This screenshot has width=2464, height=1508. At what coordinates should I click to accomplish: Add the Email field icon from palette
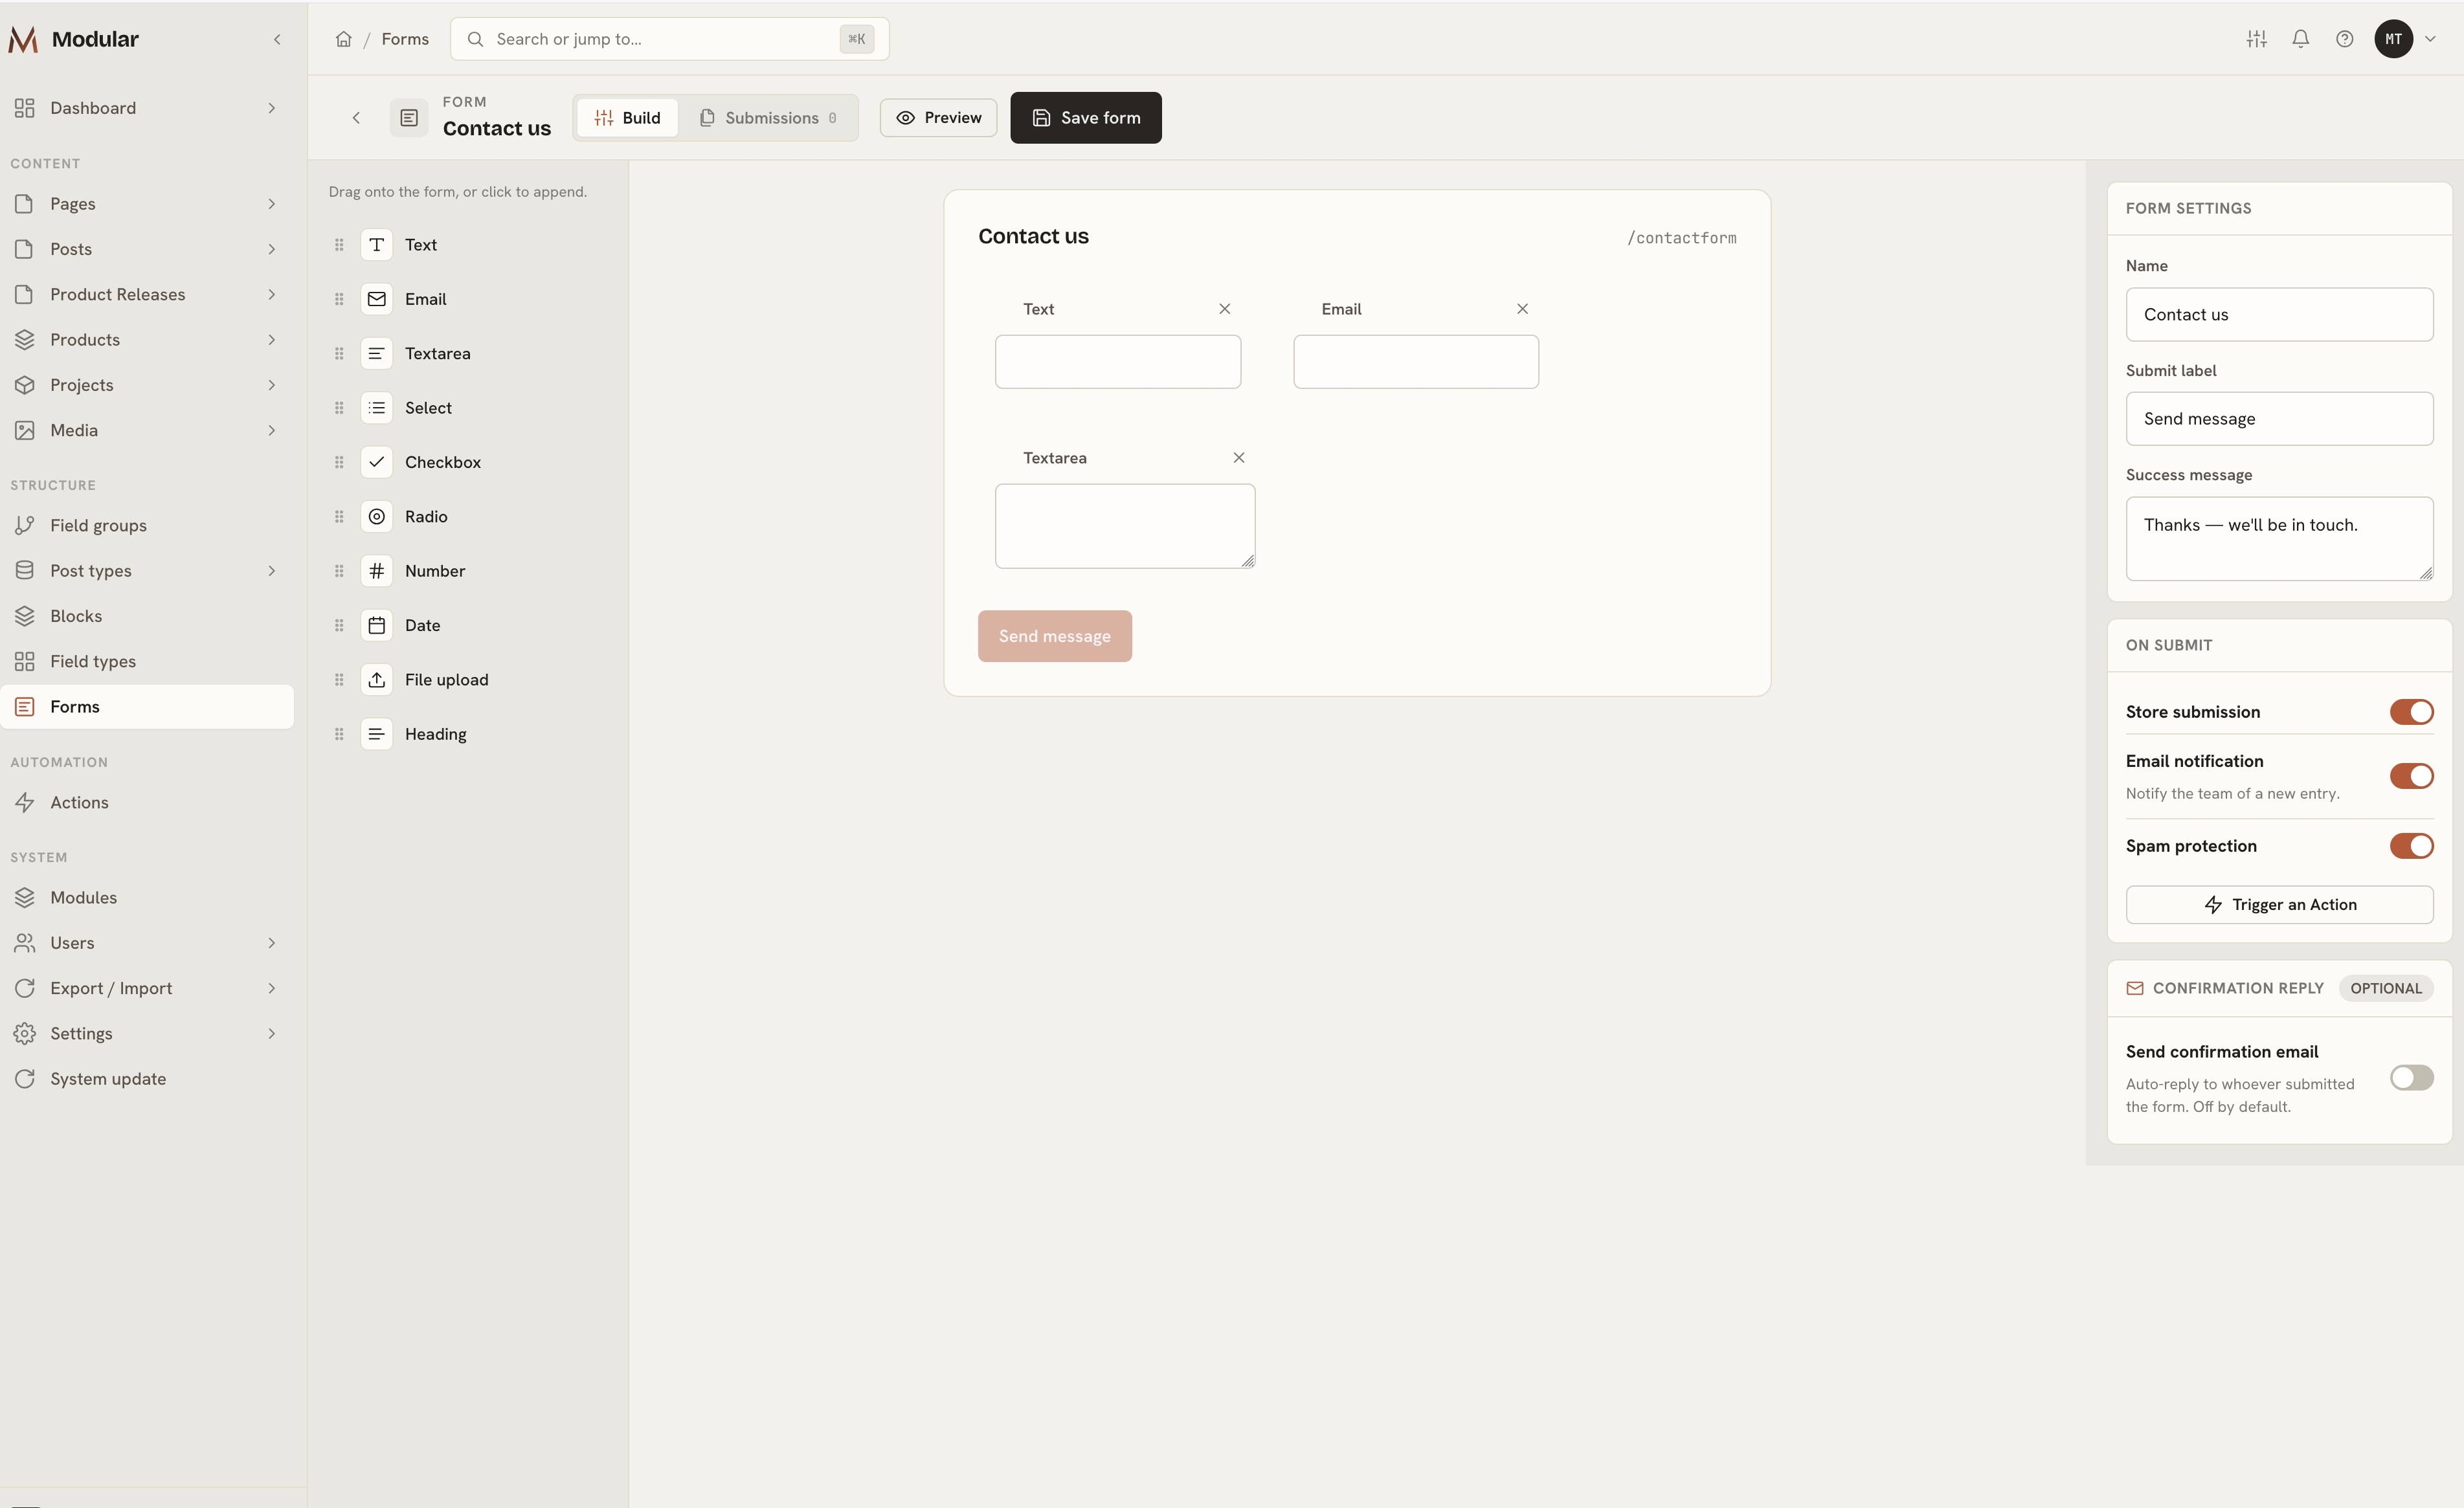(x=376, y=299)
